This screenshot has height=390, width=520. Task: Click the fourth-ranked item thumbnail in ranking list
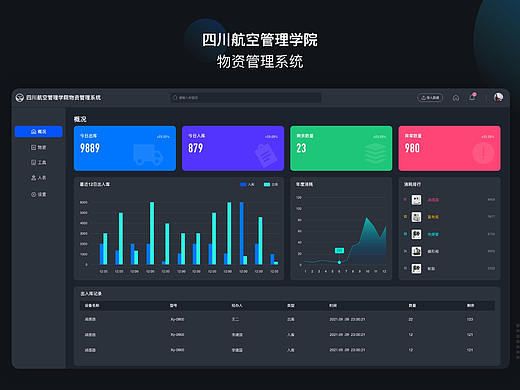click(x=416, y=251)
